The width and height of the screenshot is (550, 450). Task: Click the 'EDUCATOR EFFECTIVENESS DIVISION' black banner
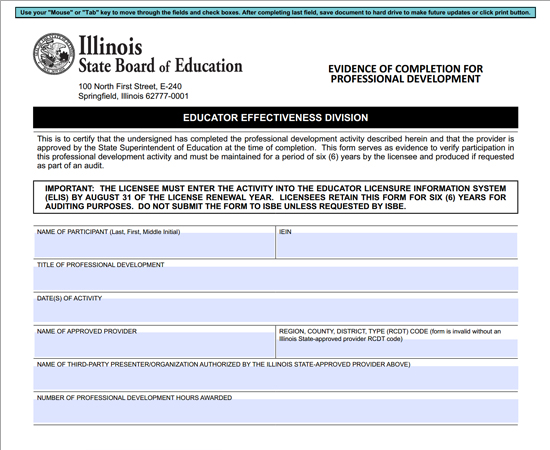tap(276, 117)
